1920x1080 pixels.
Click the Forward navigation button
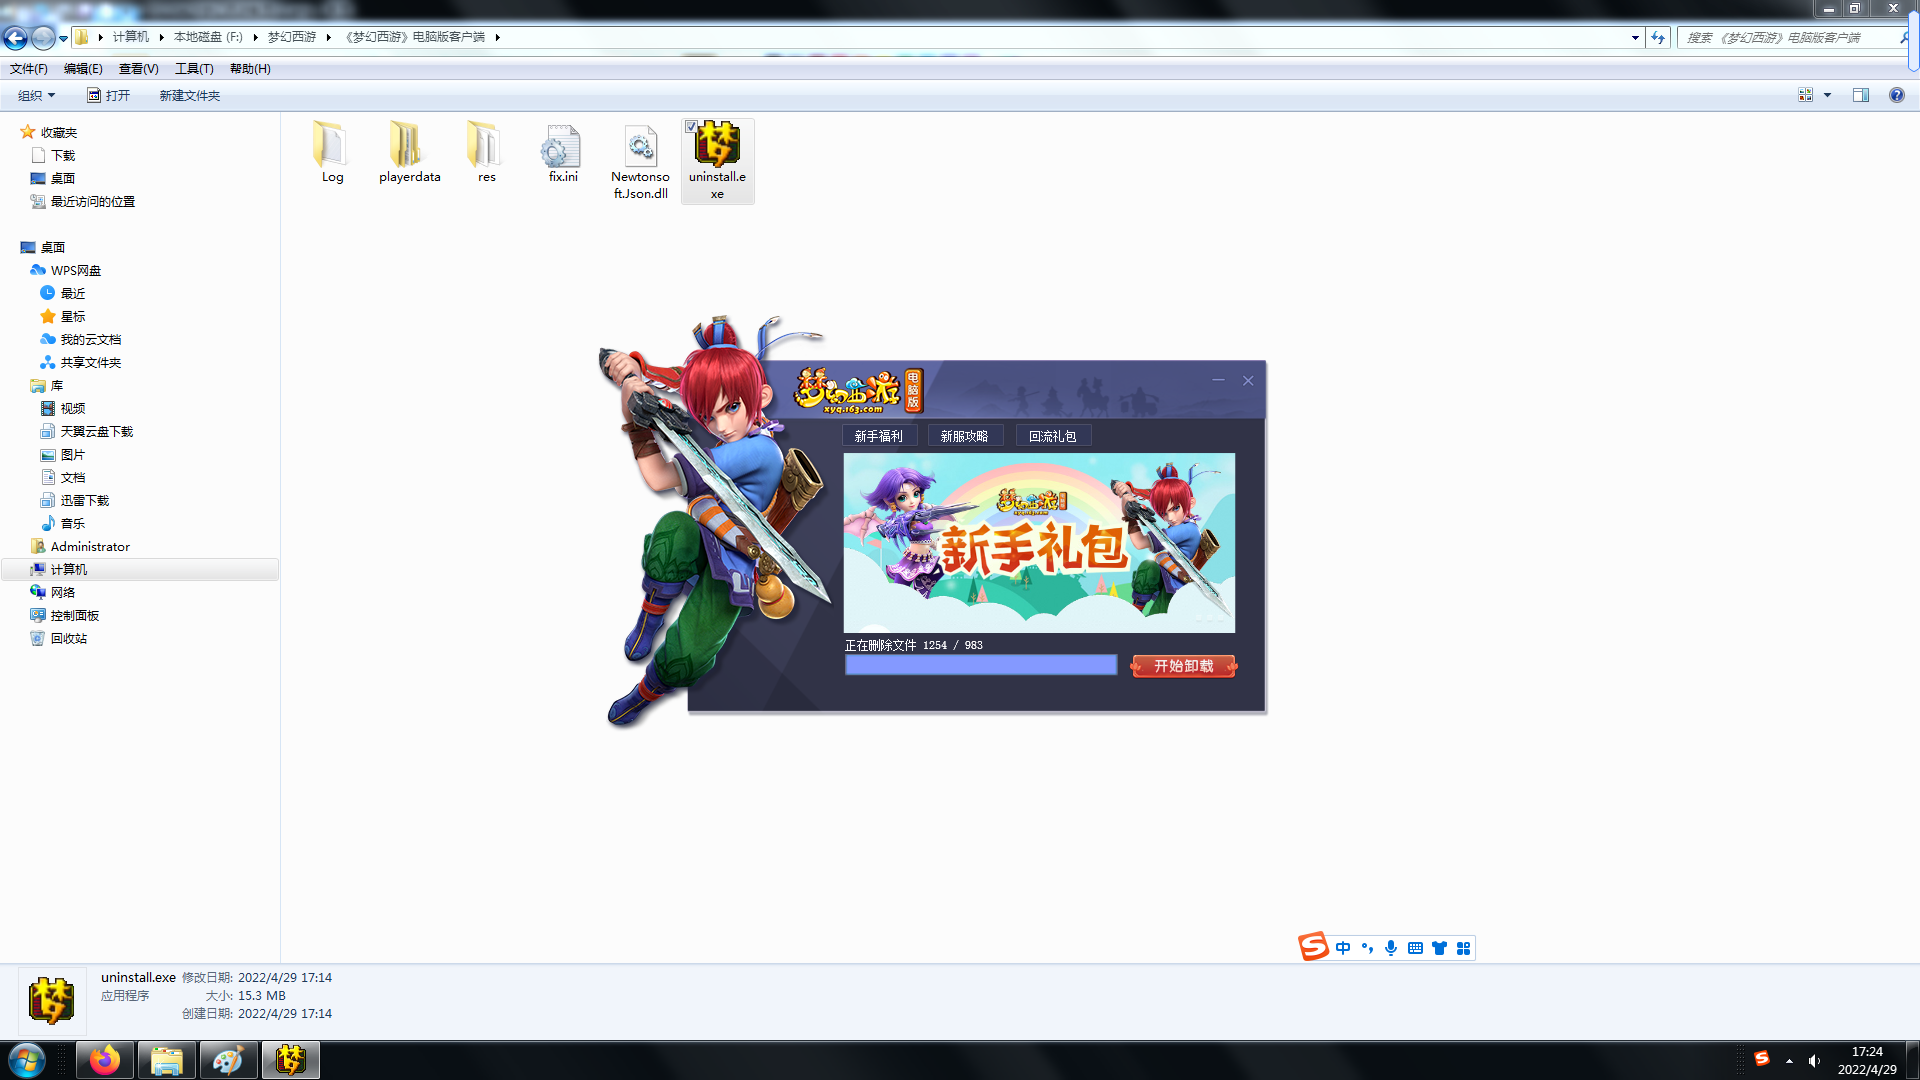coord(43,38)
